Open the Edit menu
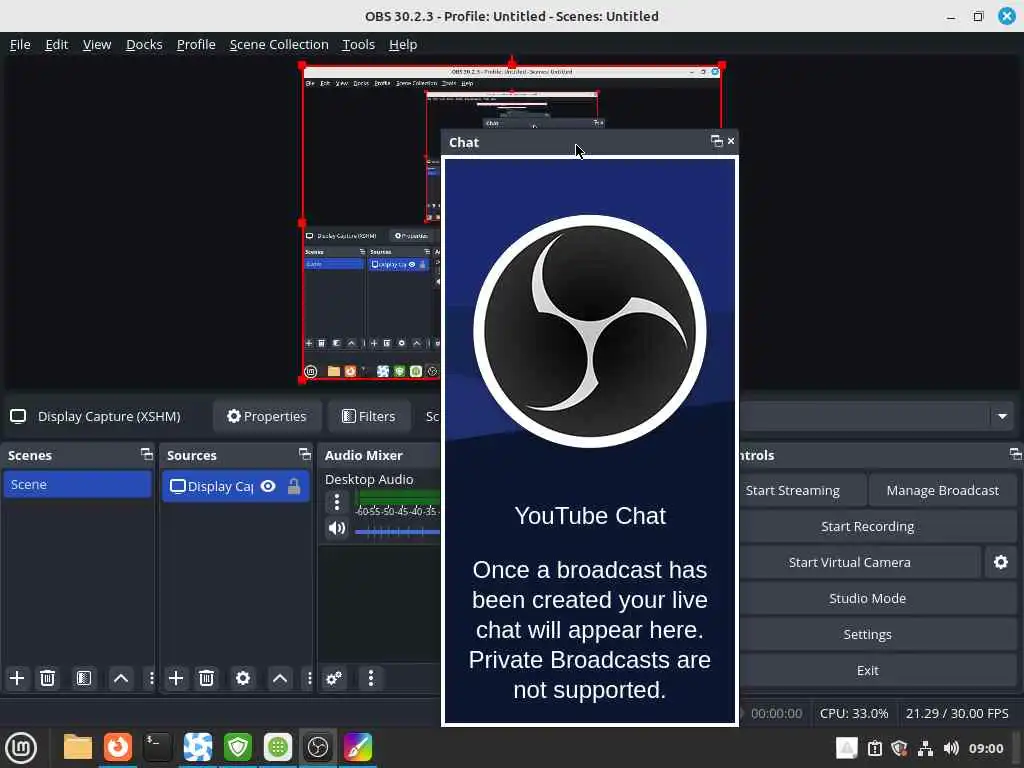 tap(56, 44)
